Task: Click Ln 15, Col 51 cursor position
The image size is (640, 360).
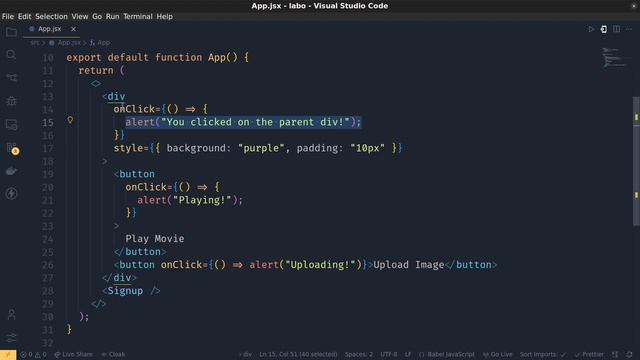Action: tap(298, 355)
